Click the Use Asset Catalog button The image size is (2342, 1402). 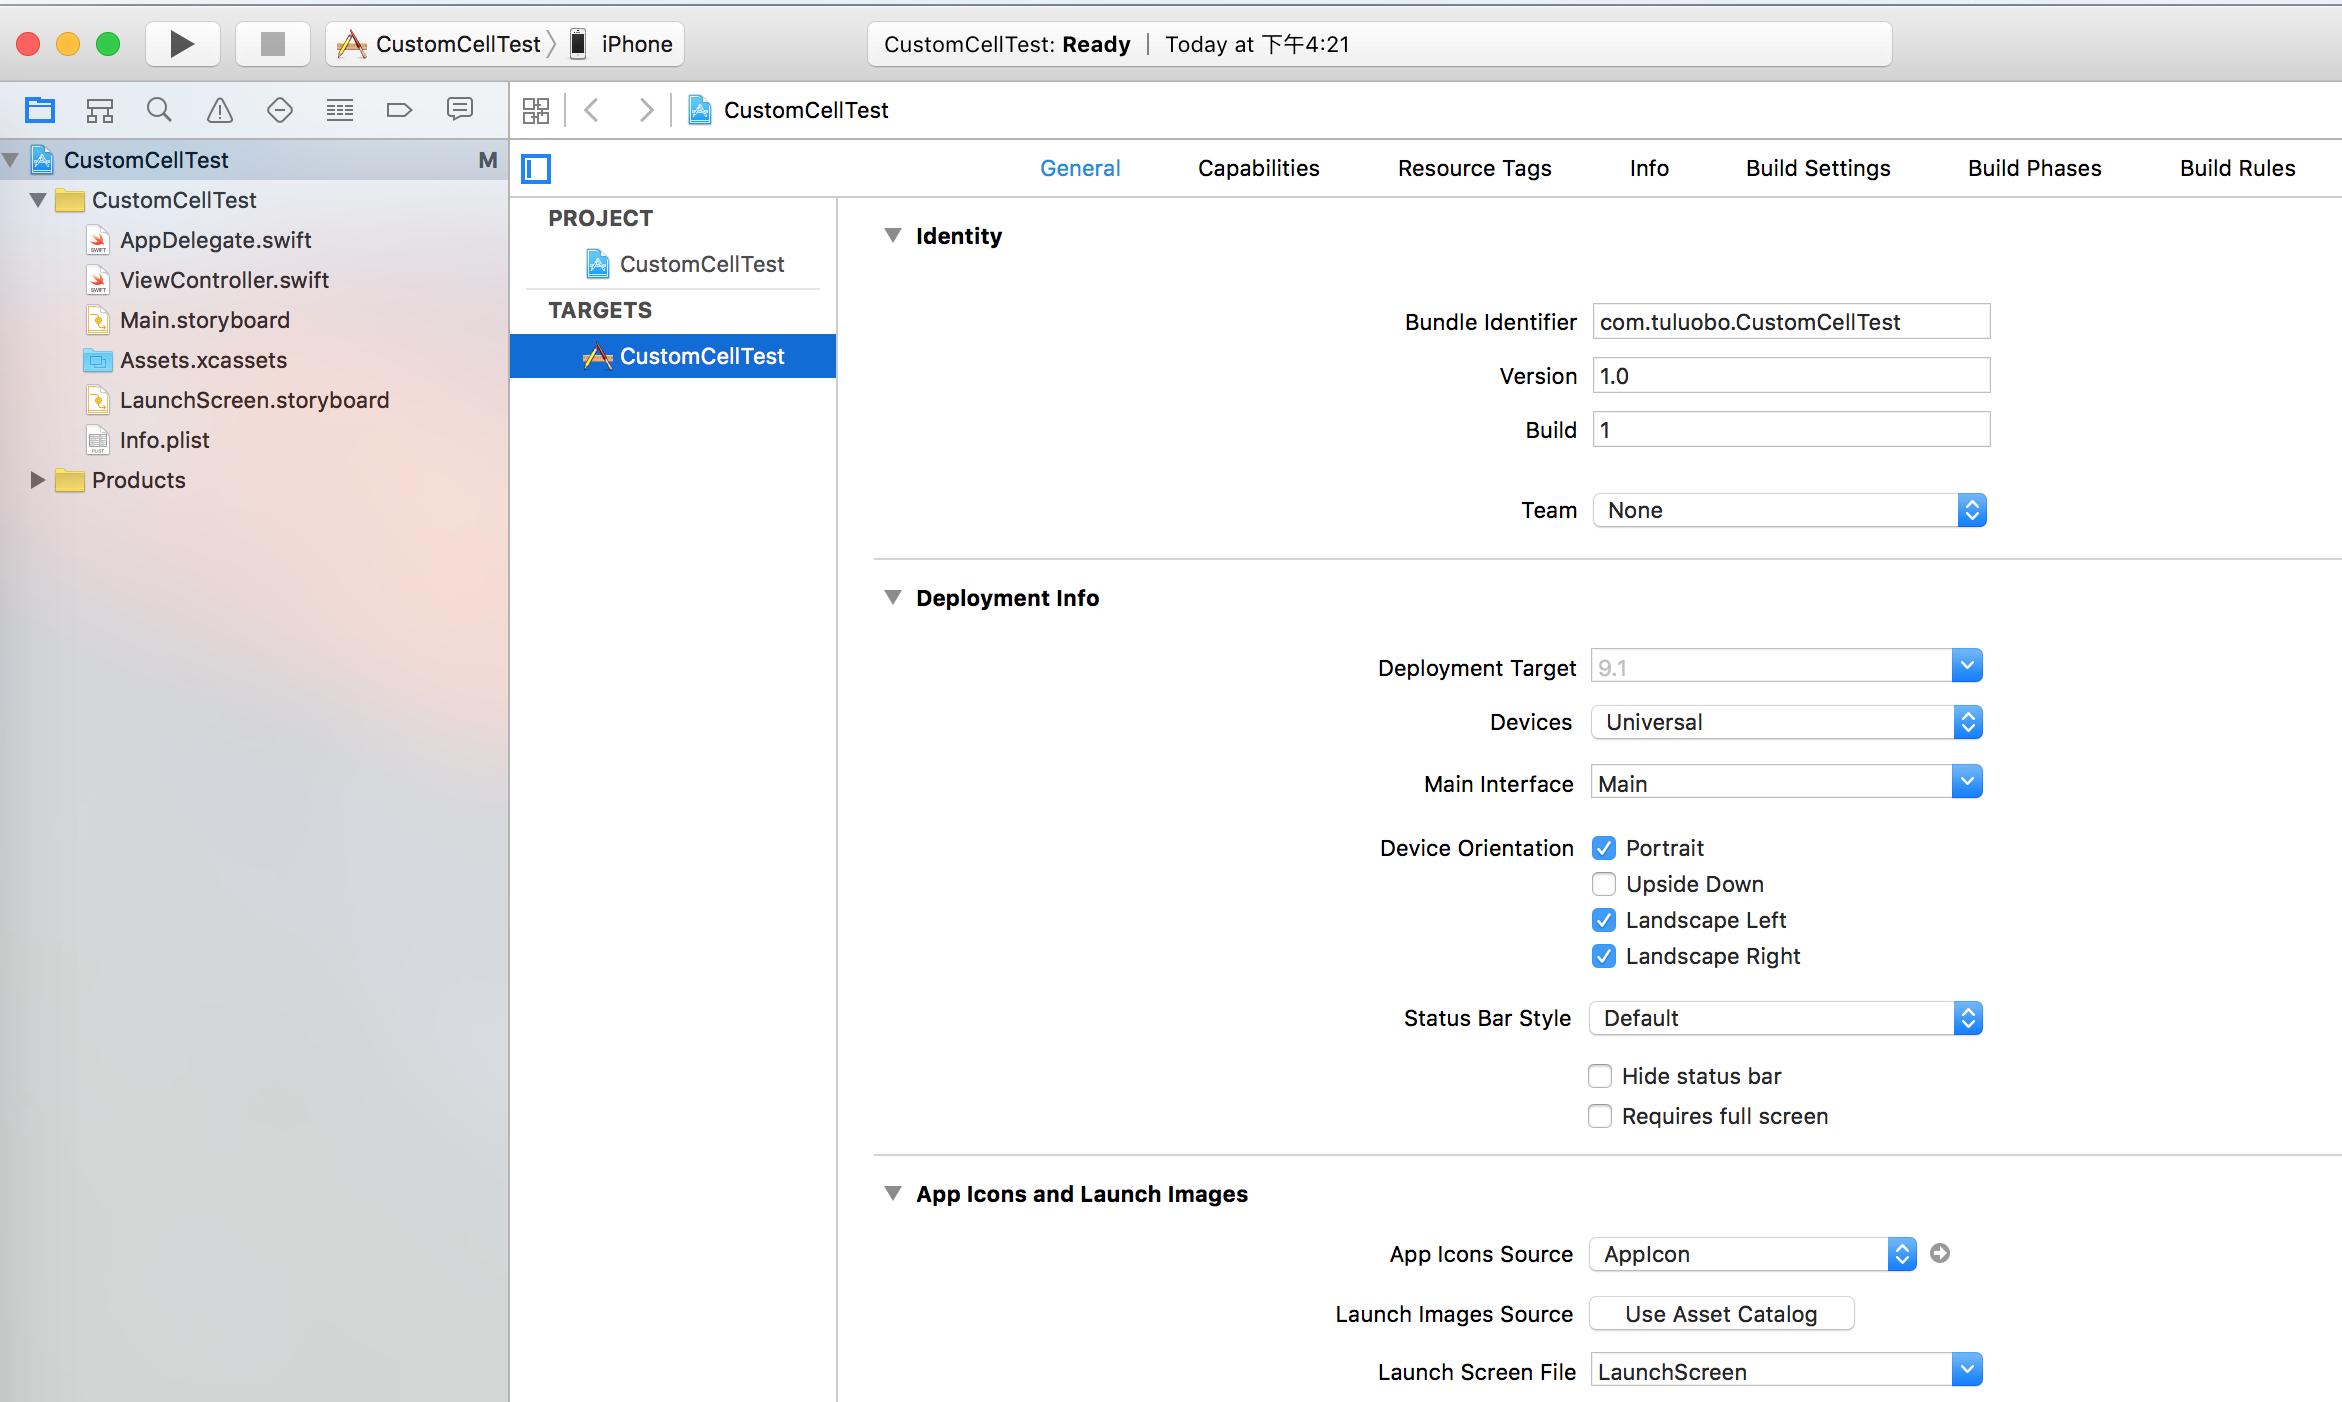tap(1721, 1314)
